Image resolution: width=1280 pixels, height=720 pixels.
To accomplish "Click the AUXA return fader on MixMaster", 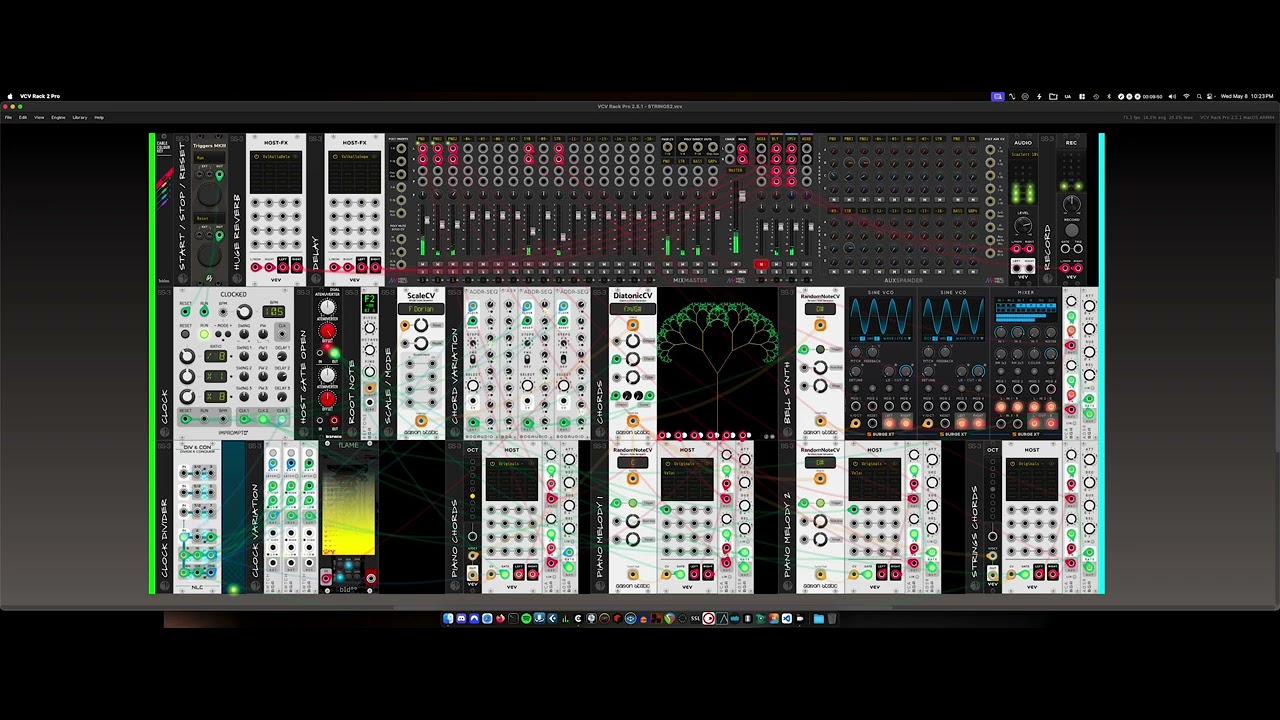I will [x=765, y=226].
